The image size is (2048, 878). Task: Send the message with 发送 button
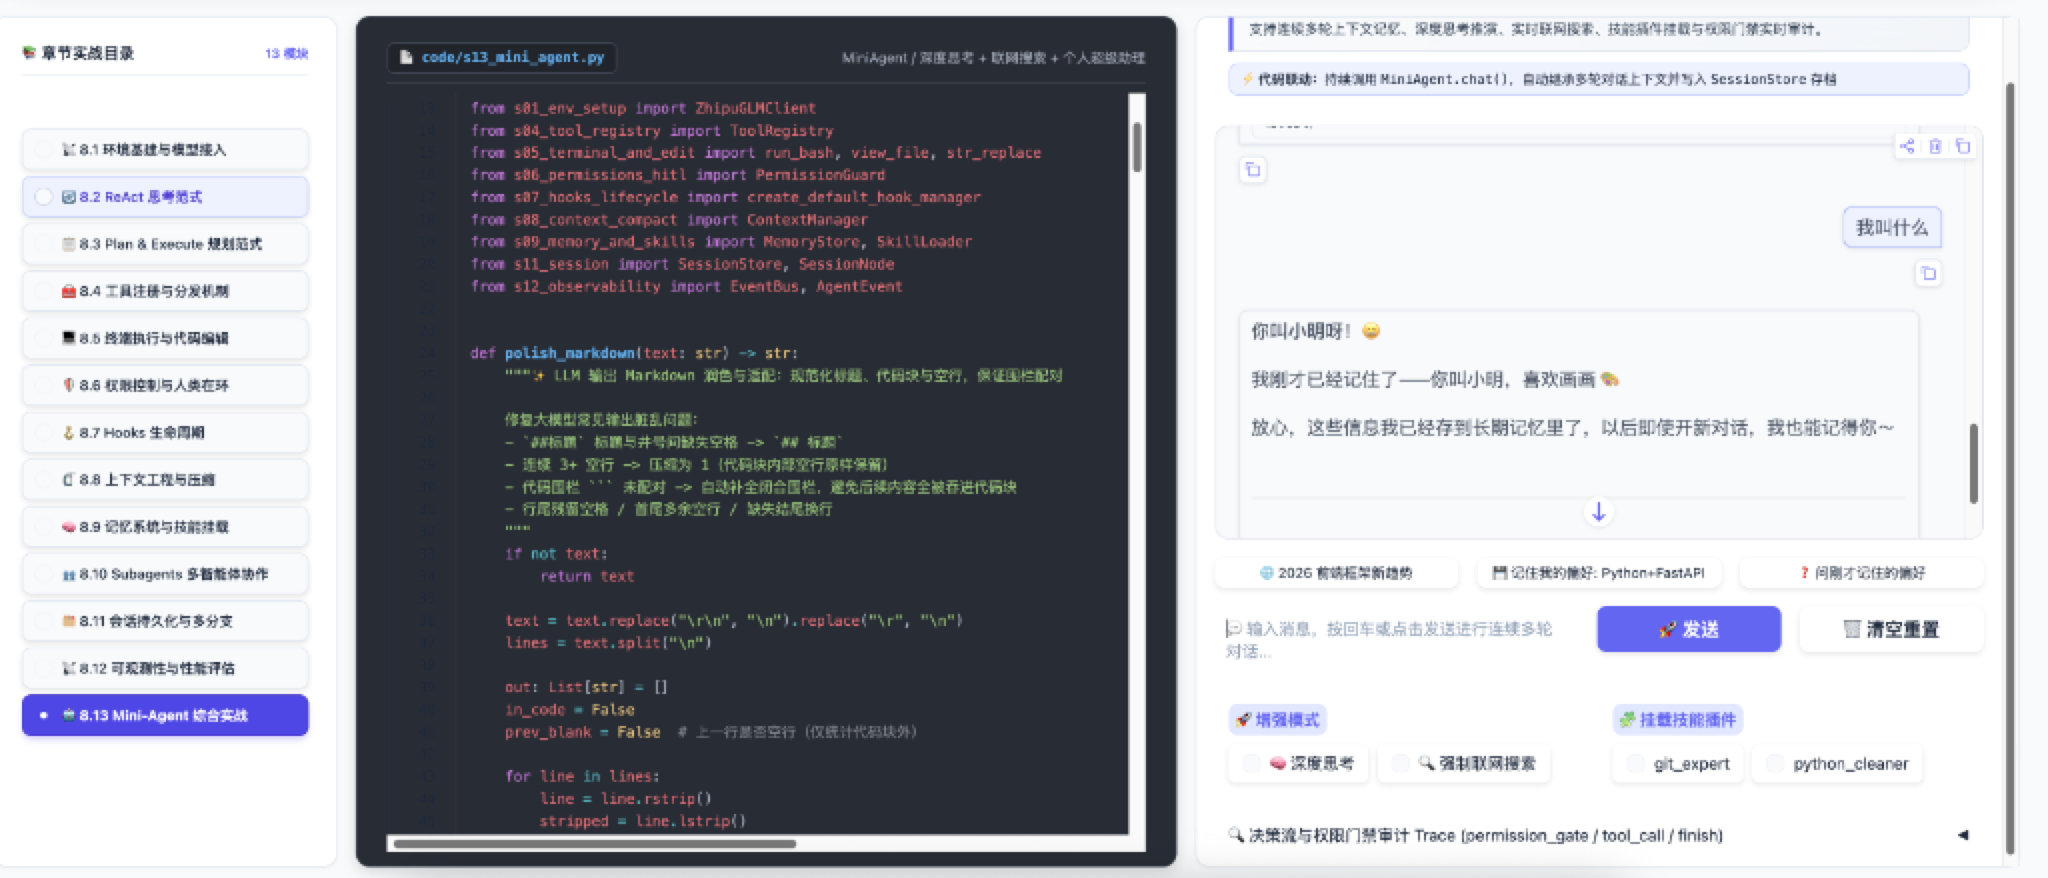1688,629
